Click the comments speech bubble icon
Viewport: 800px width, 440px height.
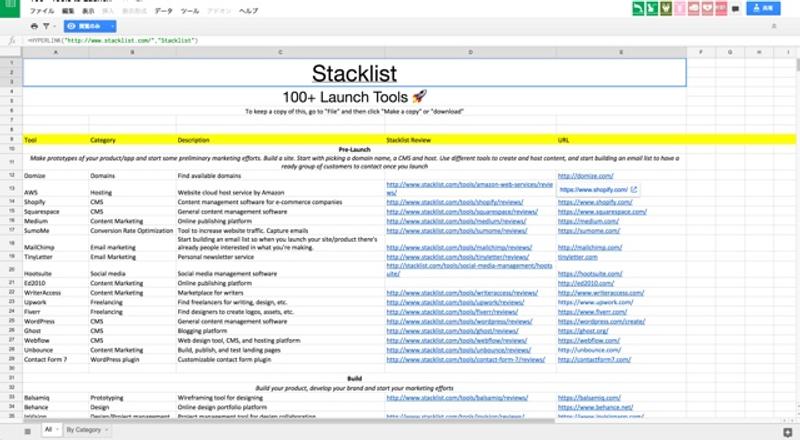tap(735, 8)
